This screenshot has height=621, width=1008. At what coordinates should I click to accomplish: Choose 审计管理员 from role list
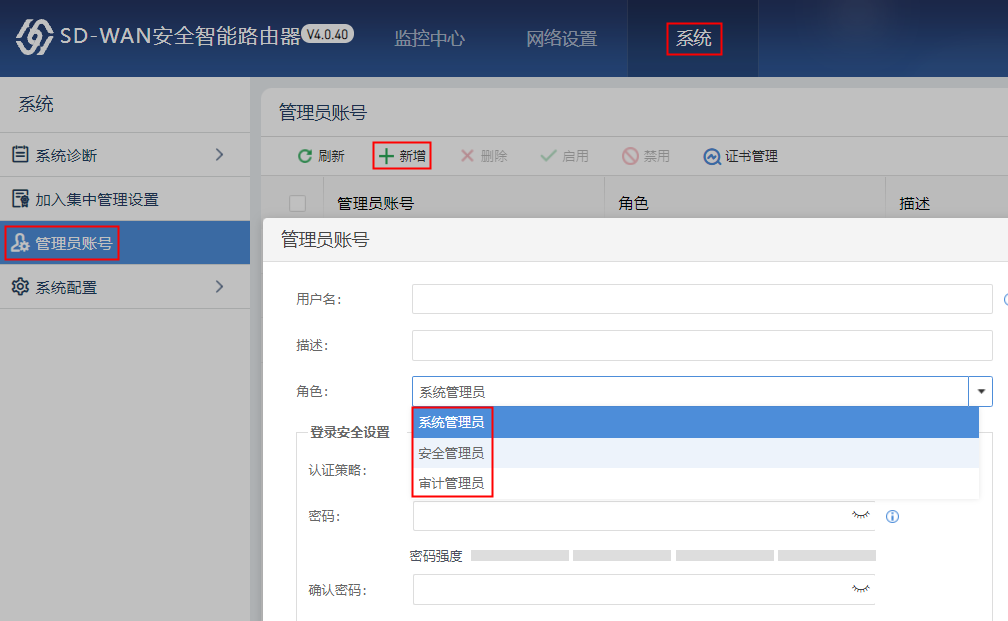pos(452,484)
